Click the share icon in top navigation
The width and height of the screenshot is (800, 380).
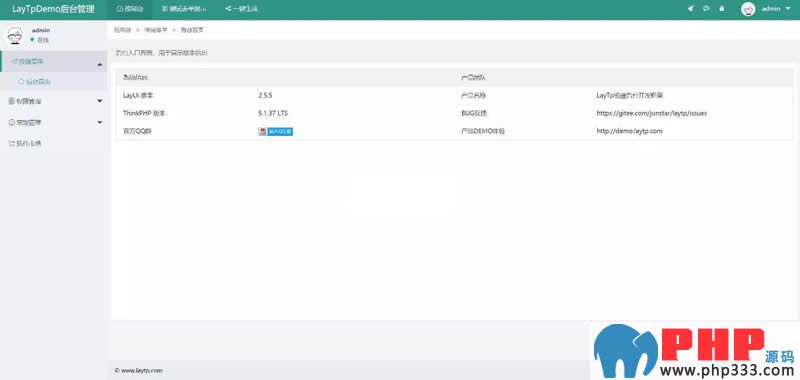click(228, 9)
